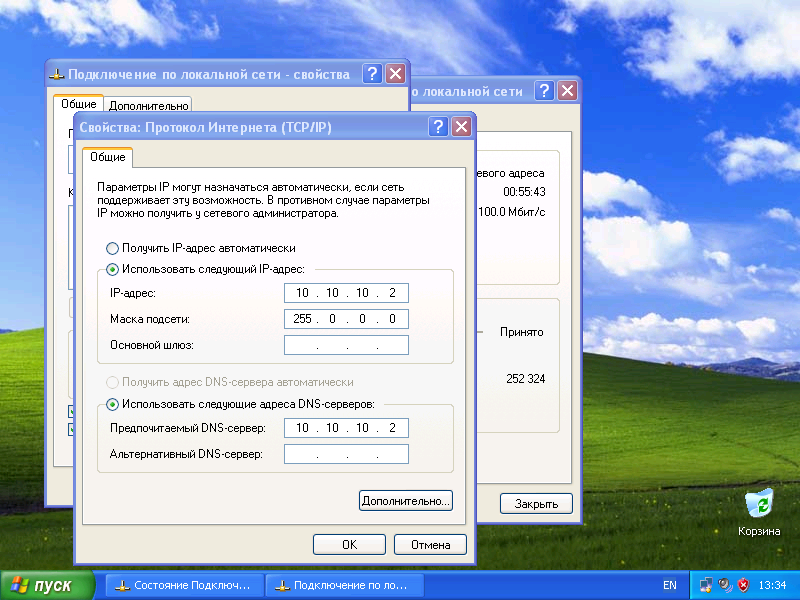
Task: Close the connection properties window
Action: tap(396, 73)
